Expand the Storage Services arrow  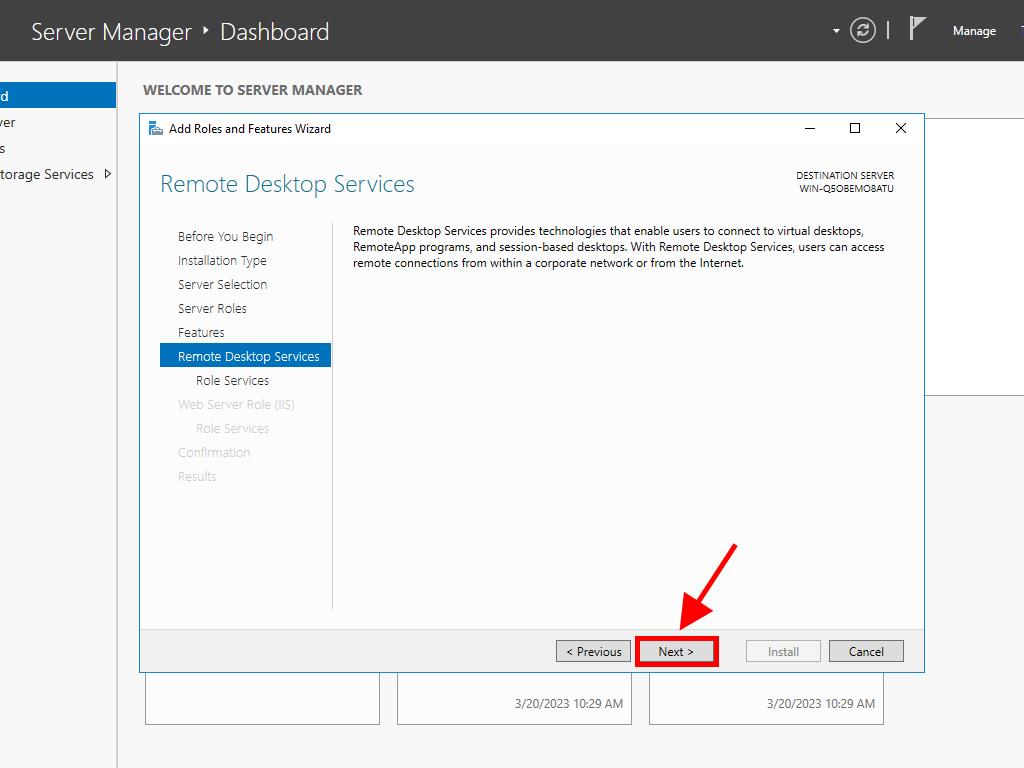coord(108,174)
